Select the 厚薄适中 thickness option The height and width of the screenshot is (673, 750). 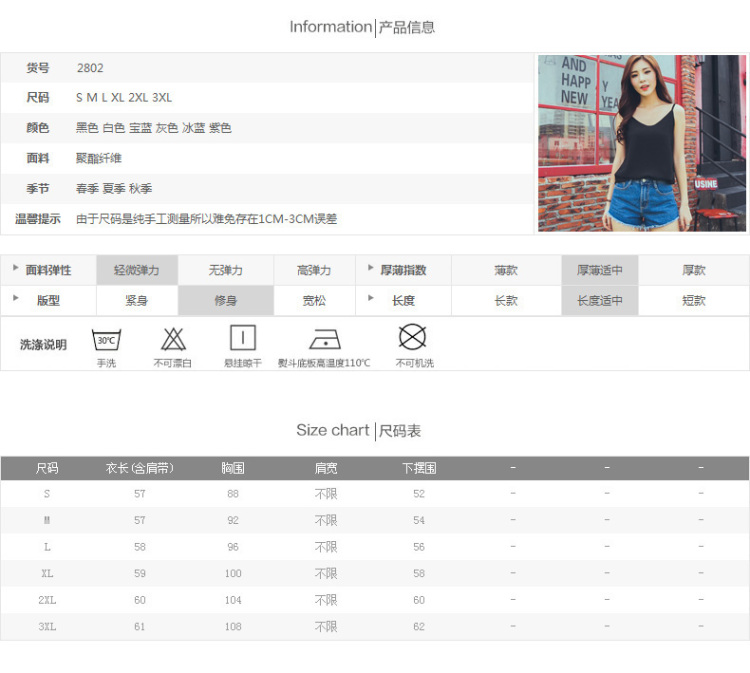coord(599,270)
